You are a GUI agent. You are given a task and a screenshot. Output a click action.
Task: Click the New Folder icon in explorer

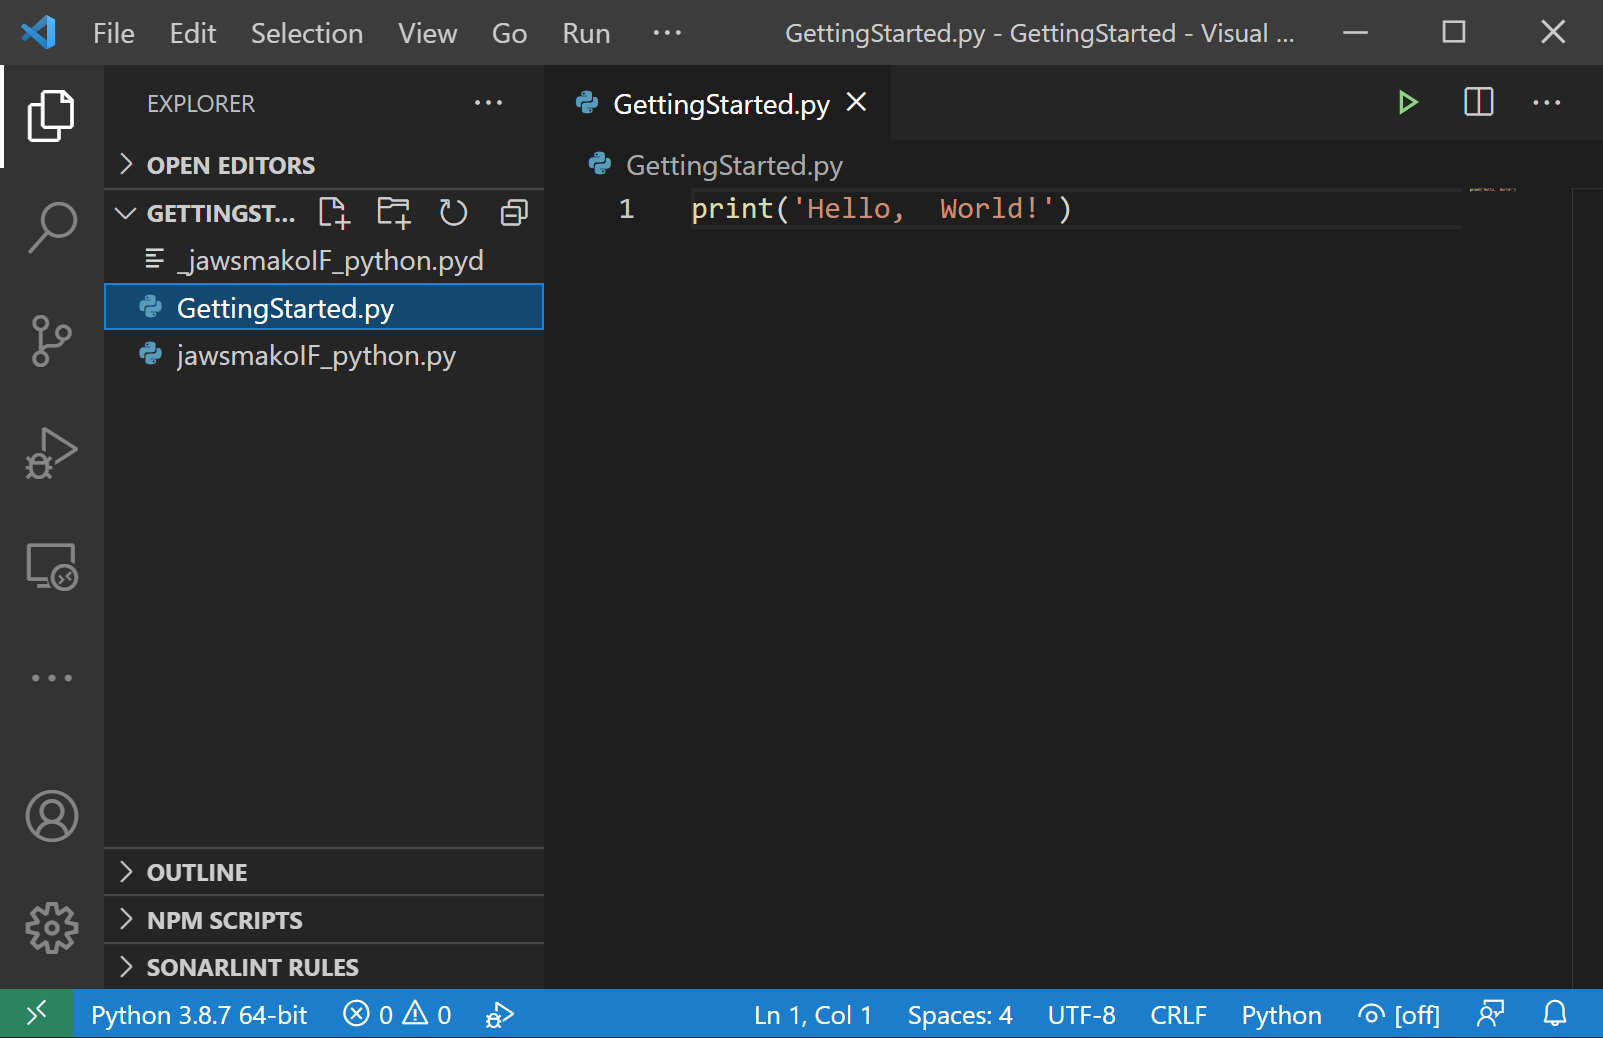pyautogui.click(x=393, y=213)
